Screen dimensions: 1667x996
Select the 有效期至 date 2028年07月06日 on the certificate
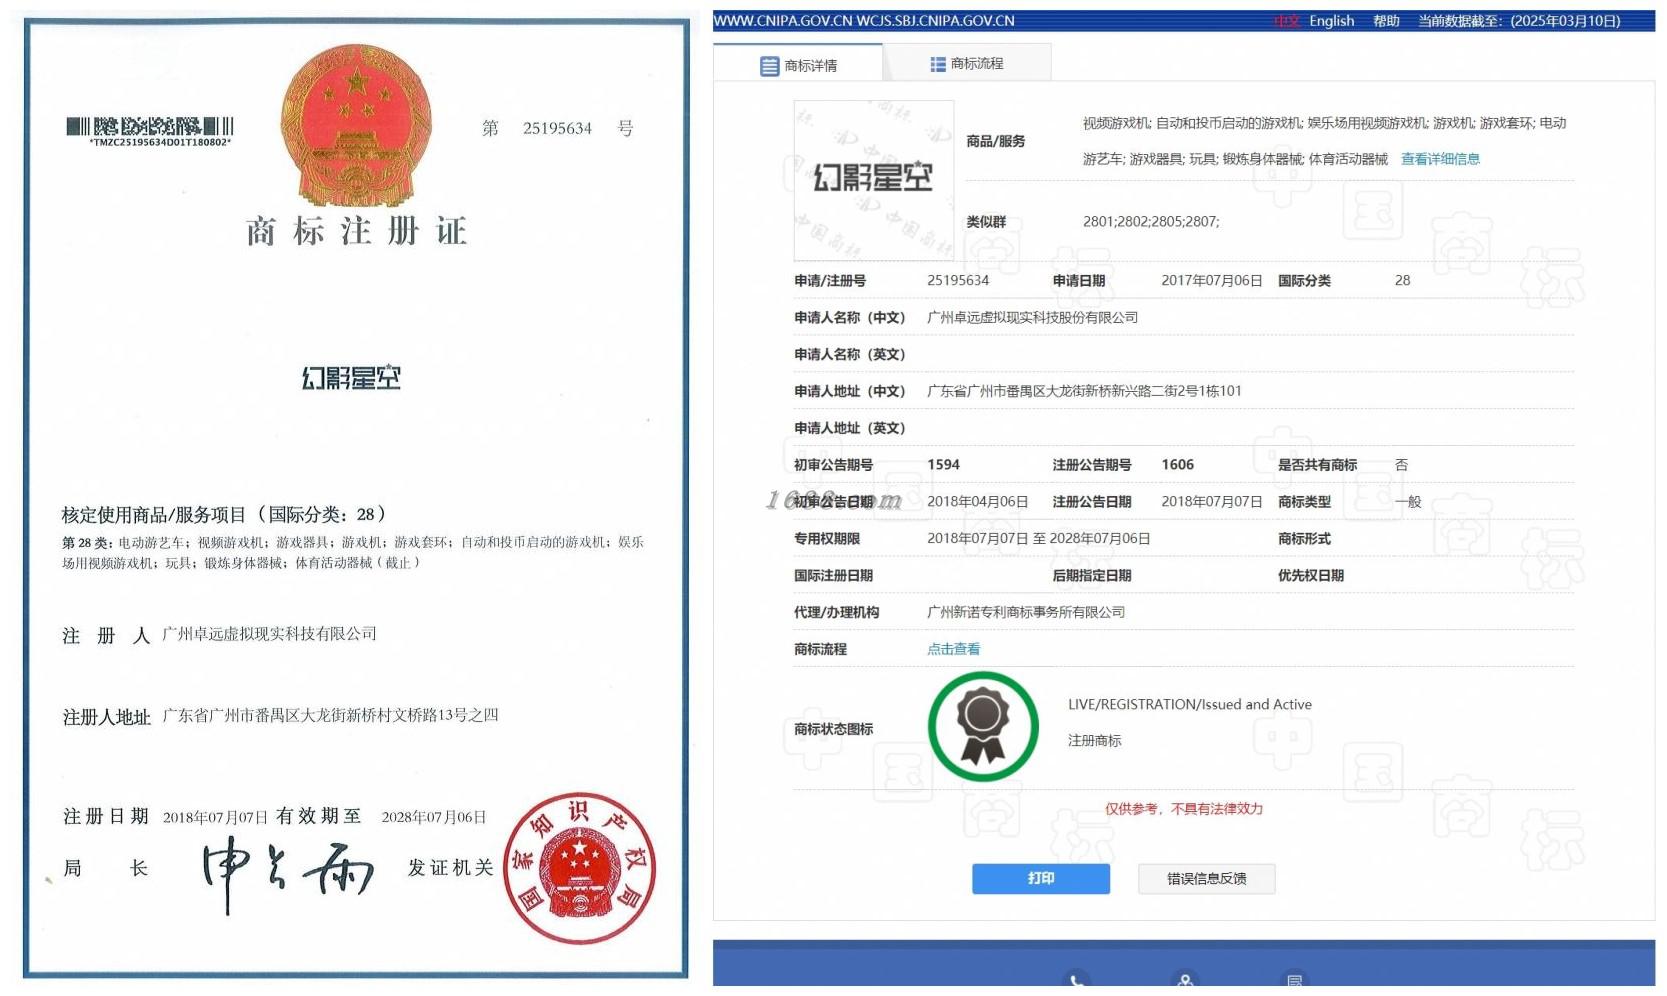(x=434, y=817)
